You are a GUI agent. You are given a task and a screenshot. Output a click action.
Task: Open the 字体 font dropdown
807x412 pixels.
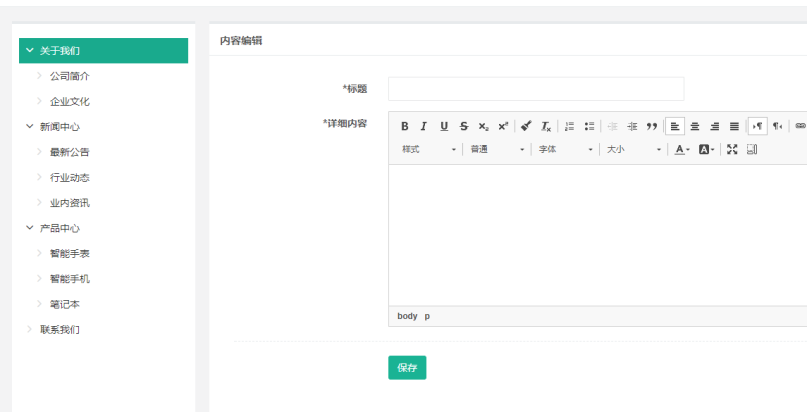(x=563, y=149)
